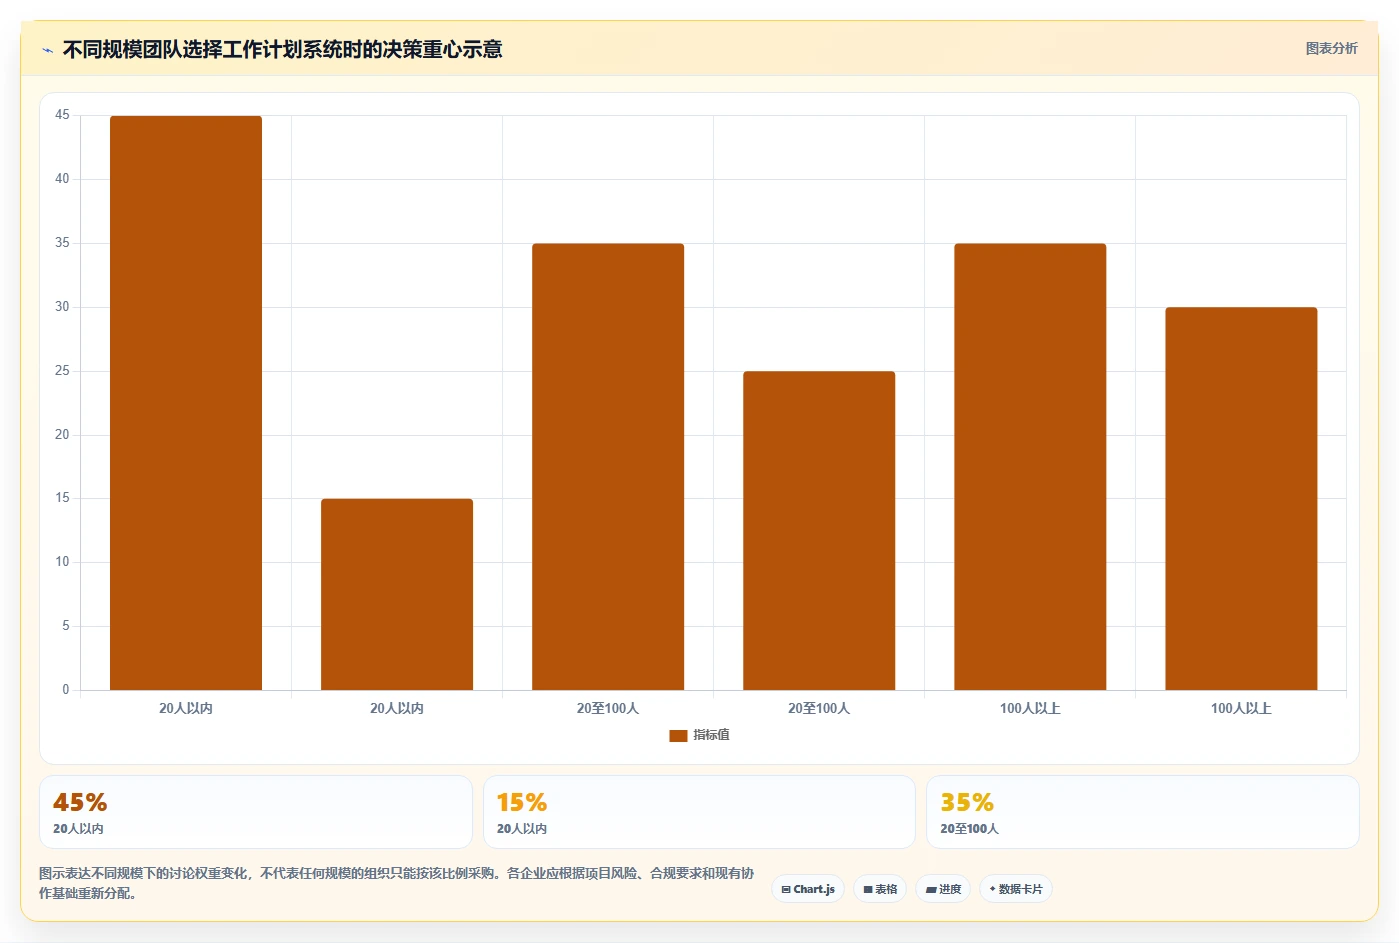This screenshot has height=943, width=1399.
Task: Click the 20人以内 bar reaching 45
Action: point(186,403)
